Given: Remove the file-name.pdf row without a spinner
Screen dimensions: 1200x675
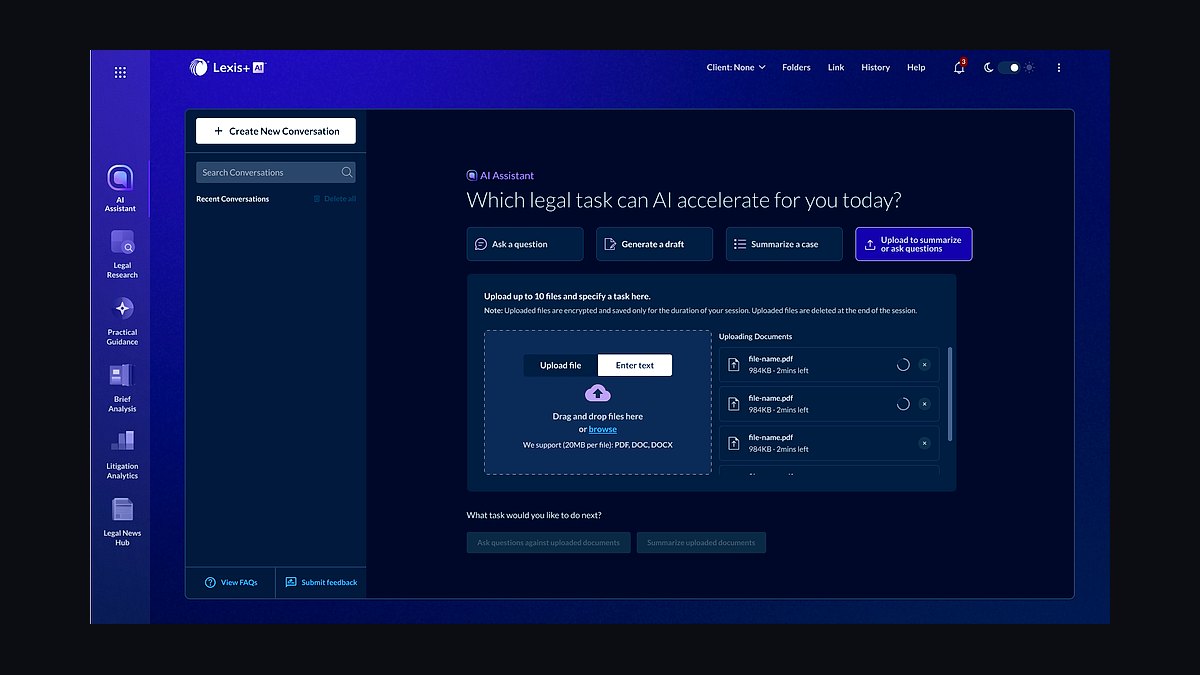Looking at the screenshot, I should (924, 443).
